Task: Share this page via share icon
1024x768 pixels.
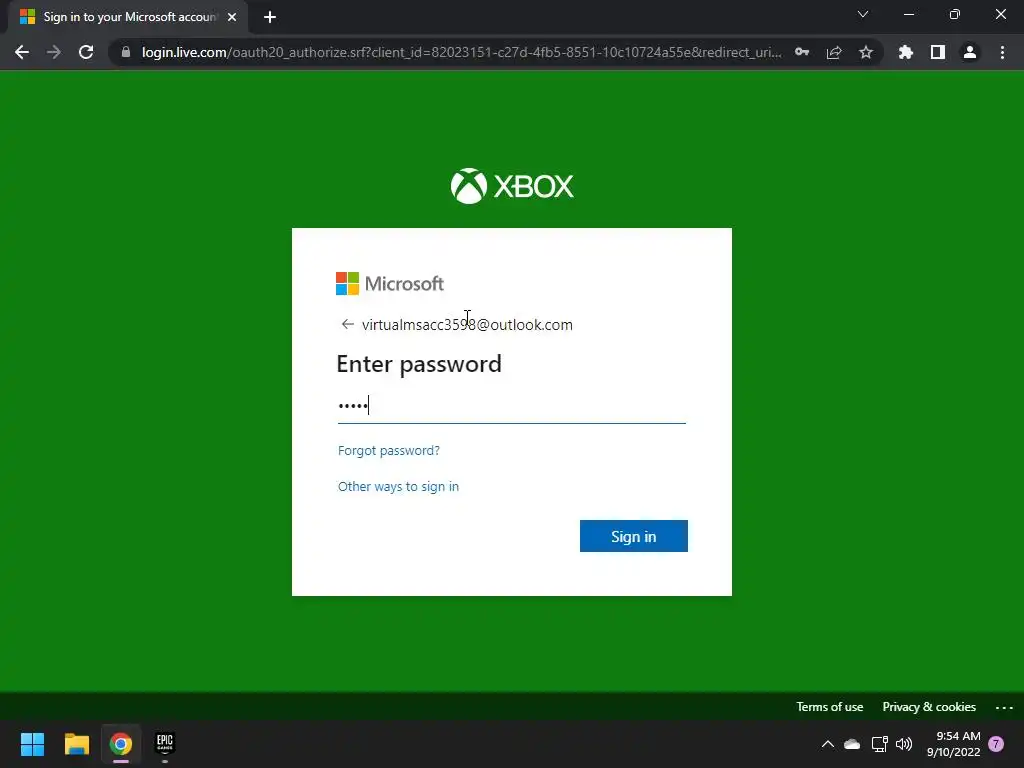Action: [834, 52]
